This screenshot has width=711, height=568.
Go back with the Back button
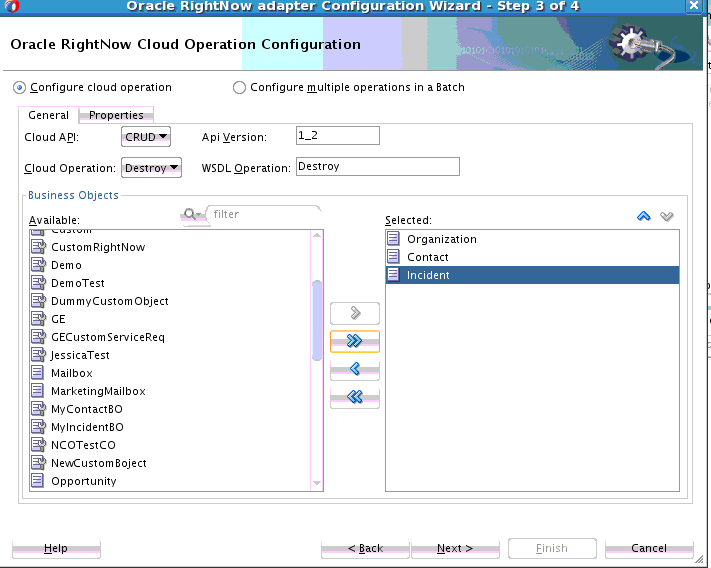pos(365,548)
